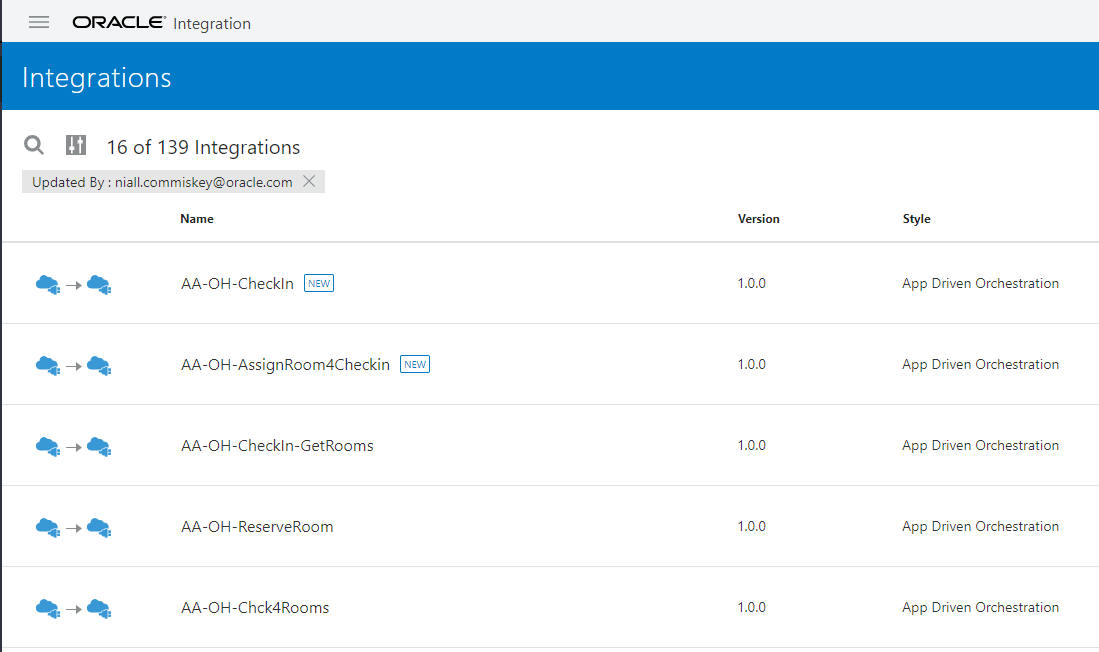The width and height of the screenshot is (1099, 652).
Task: Click the source cloud icon for AA-OH-ReserveRoom
Action: (47, 527)
